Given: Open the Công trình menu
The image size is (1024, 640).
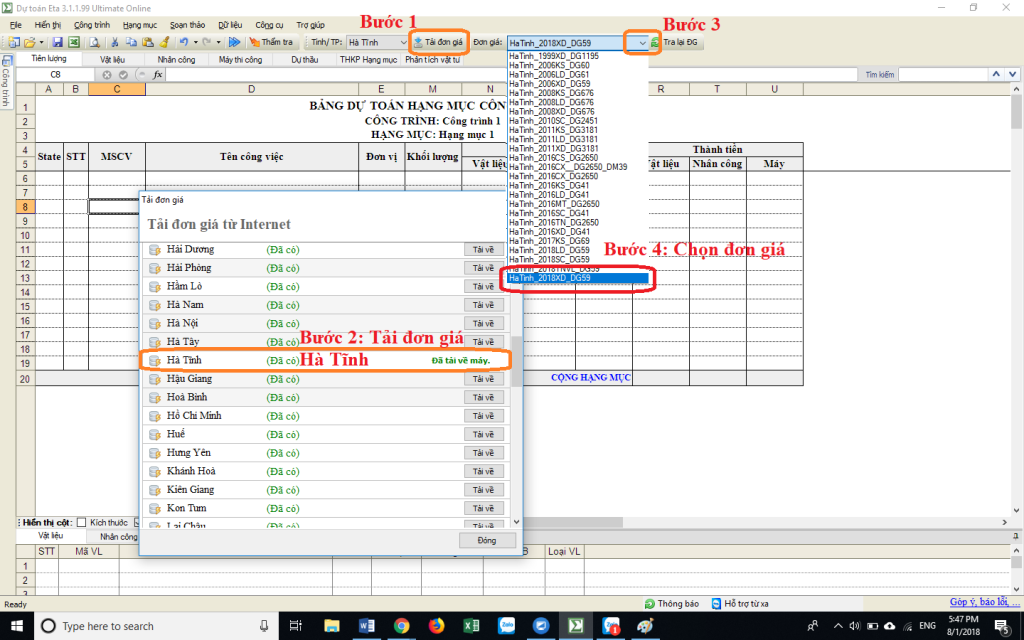Looking at the screenshot, I should pos(92,23).
